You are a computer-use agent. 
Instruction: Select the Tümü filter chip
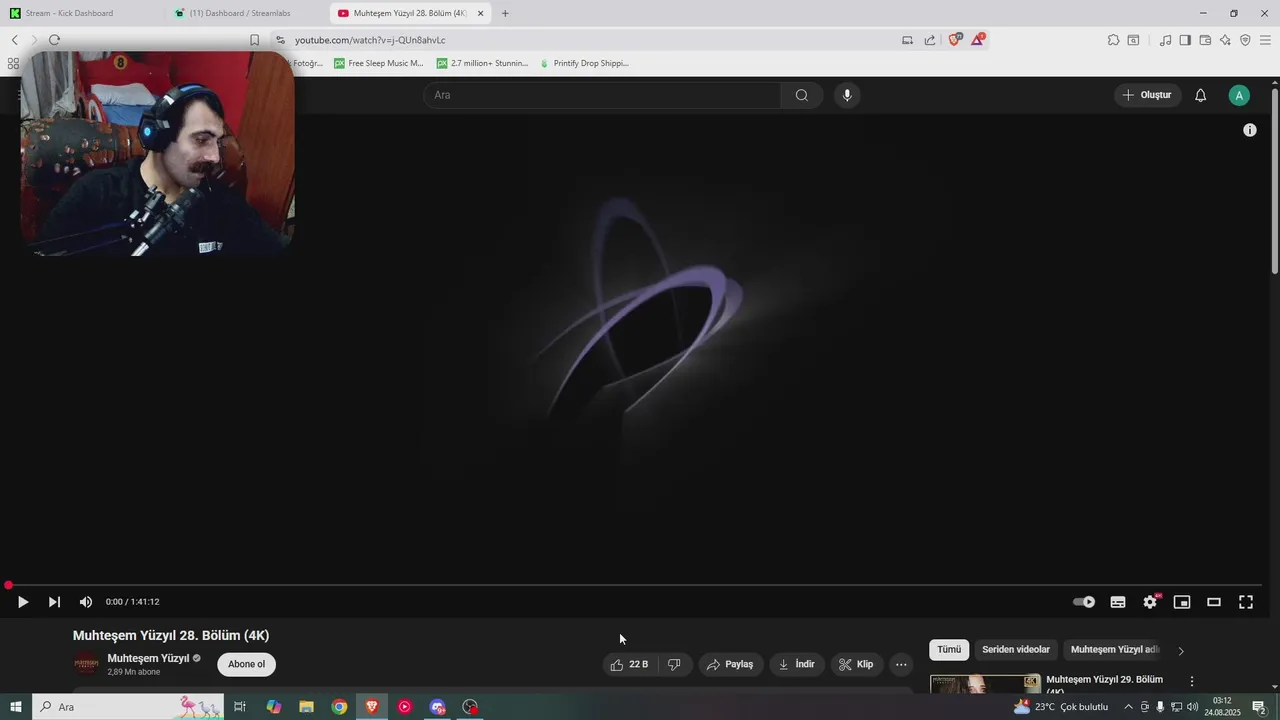949,650
